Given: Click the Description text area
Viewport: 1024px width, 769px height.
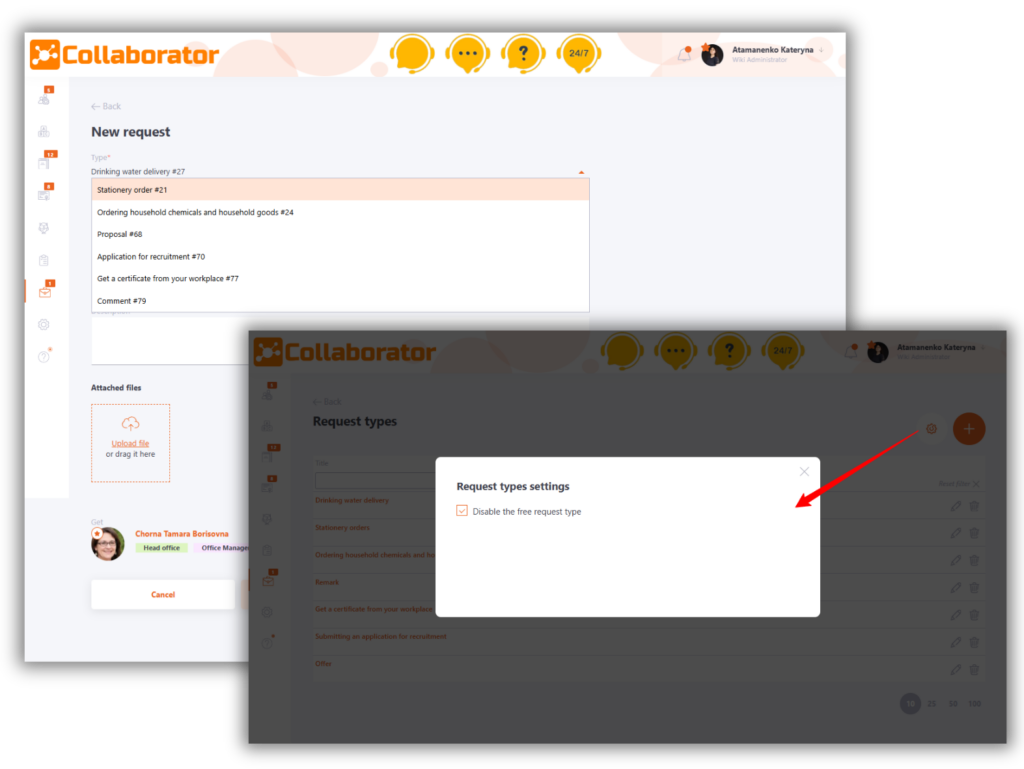Looking at the screenshot, I should 170,341.
